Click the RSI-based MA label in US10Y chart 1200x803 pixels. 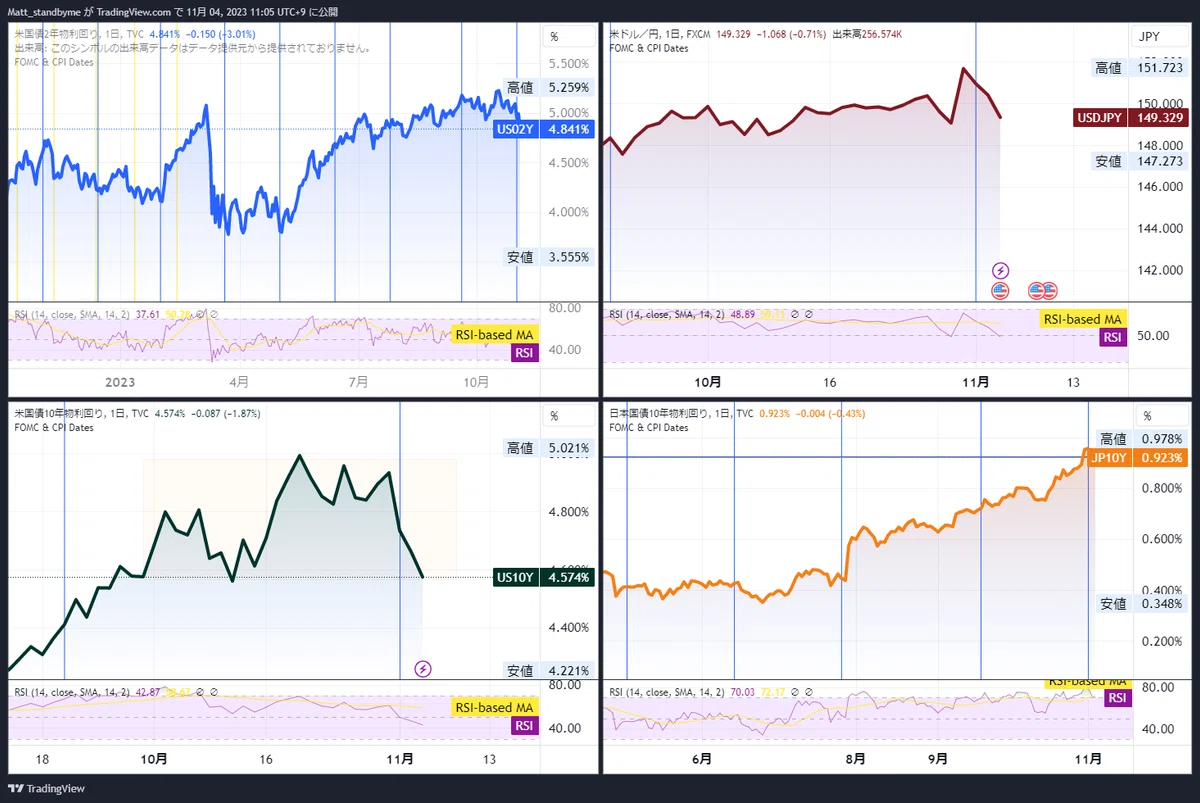pyautogui.click(x=495, y=708)
